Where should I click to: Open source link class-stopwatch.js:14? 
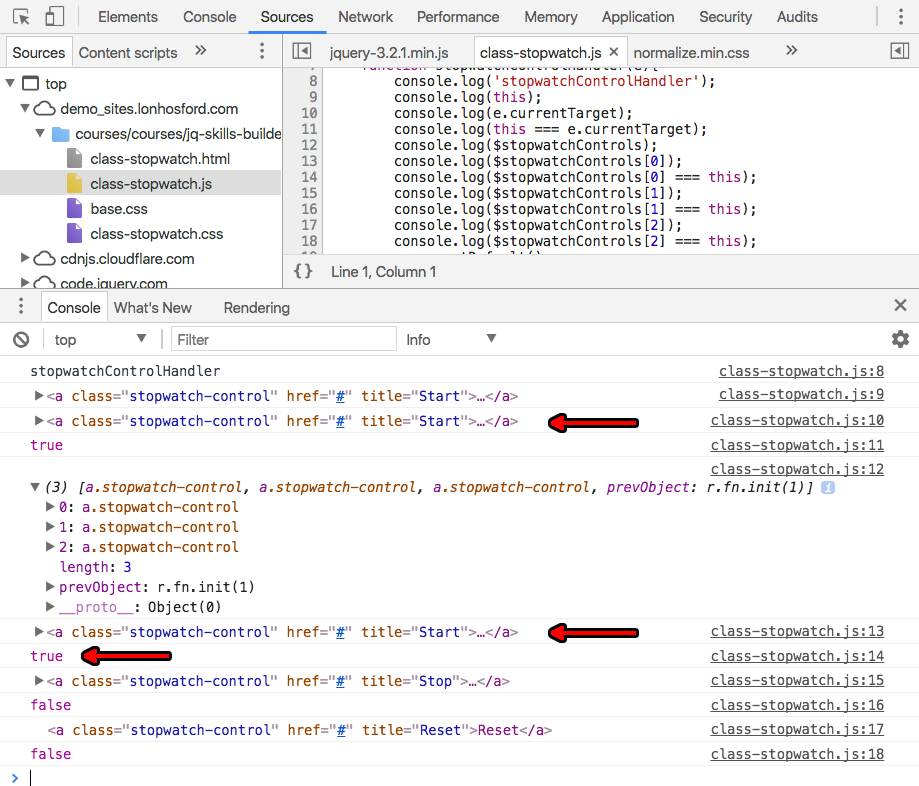click(x=797, y=656)
